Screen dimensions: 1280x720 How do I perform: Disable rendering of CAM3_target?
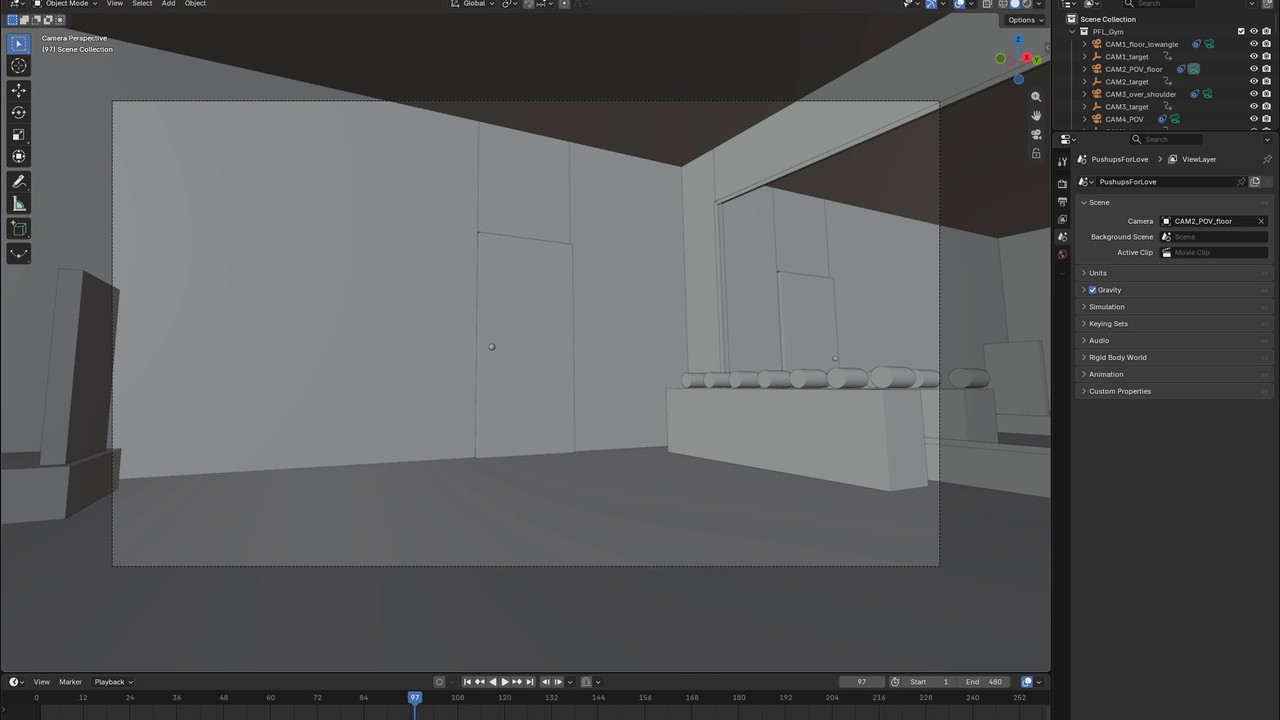[x=1266, y=107]
